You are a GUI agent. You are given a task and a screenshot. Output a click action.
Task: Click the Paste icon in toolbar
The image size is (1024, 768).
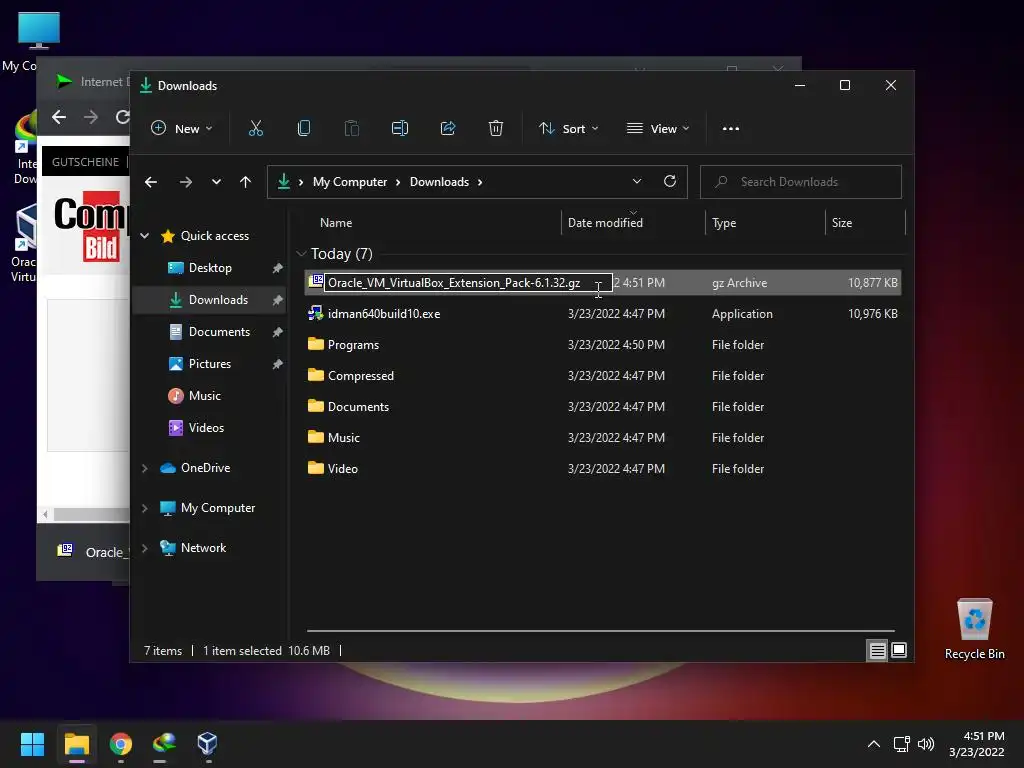351,129
